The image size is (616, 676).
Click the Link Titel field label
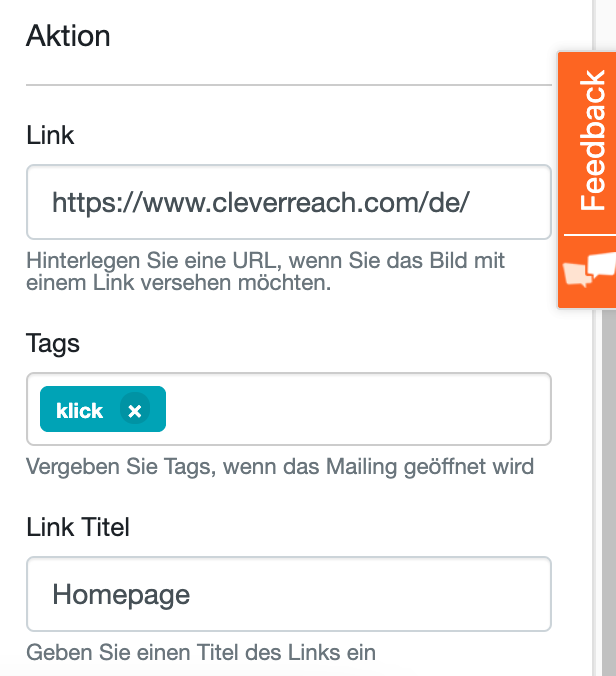78,527
